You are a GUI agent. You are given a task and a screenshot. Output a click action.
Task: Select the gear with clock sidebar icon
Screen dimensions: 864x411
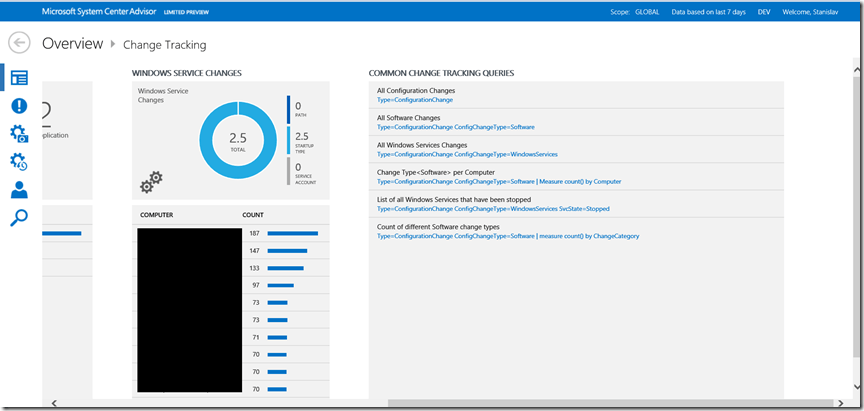pyautogui.click(x=18, y=162)
